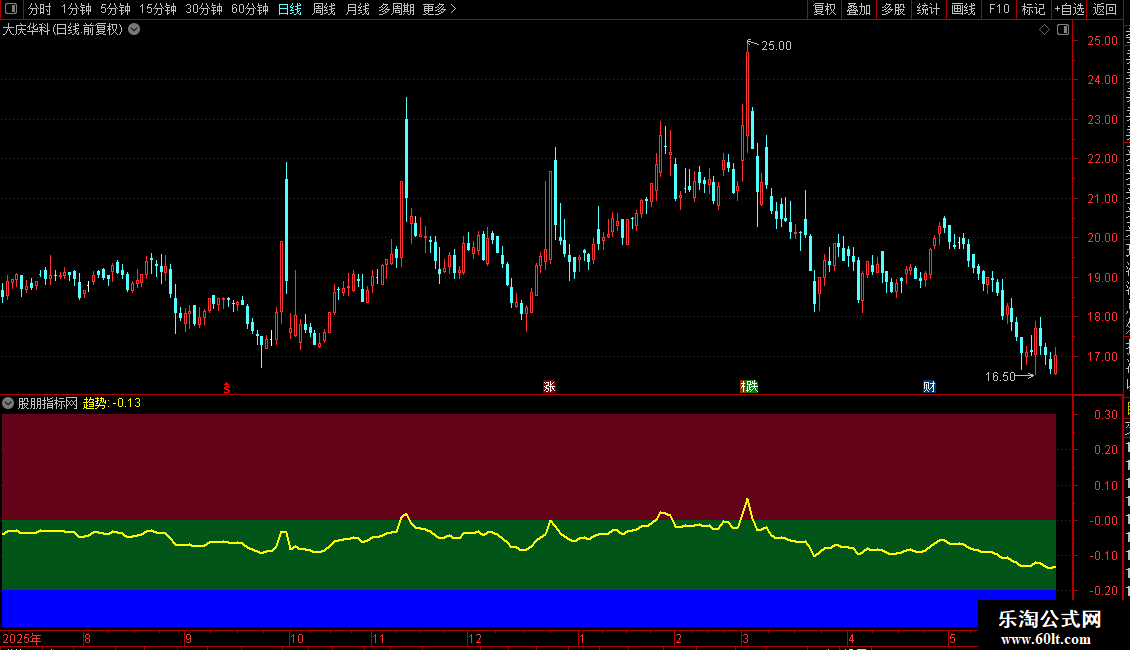Screen dimensions: 1130x650
Task: Expand the 更多 periods menu
Action: [x=439, y=9]
